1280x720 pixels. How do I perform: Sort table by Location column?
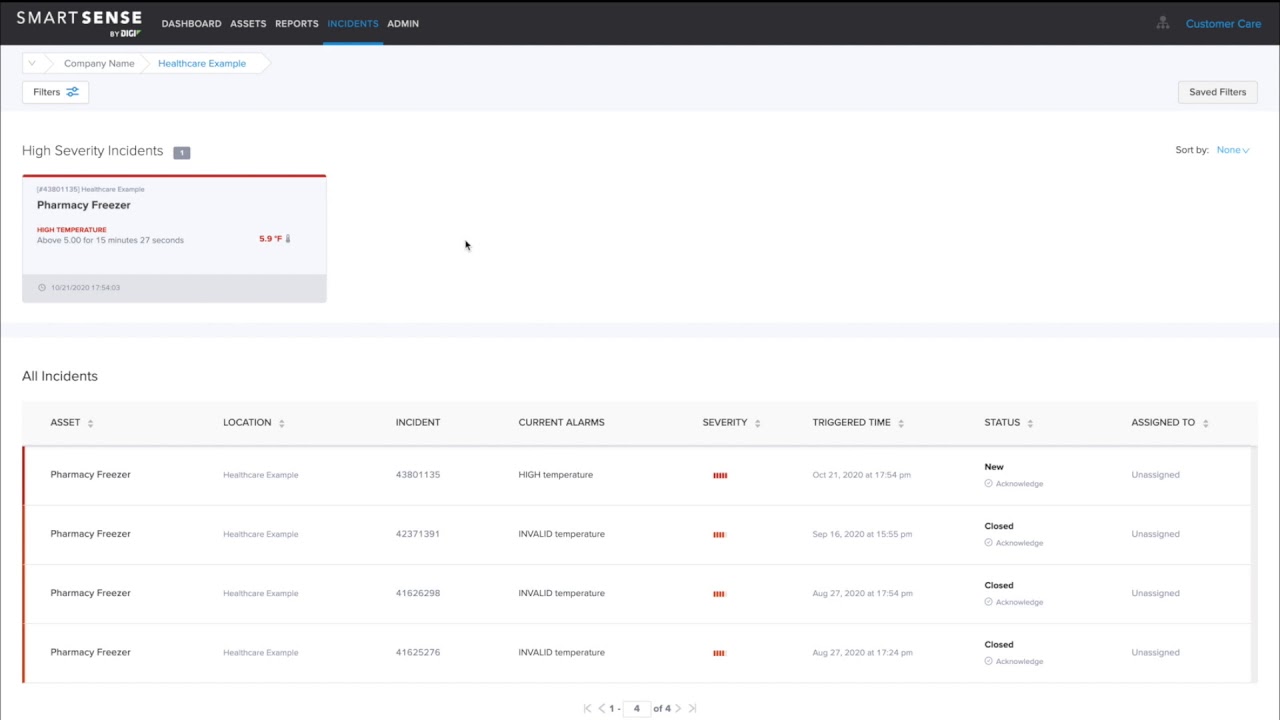point(281,423)
